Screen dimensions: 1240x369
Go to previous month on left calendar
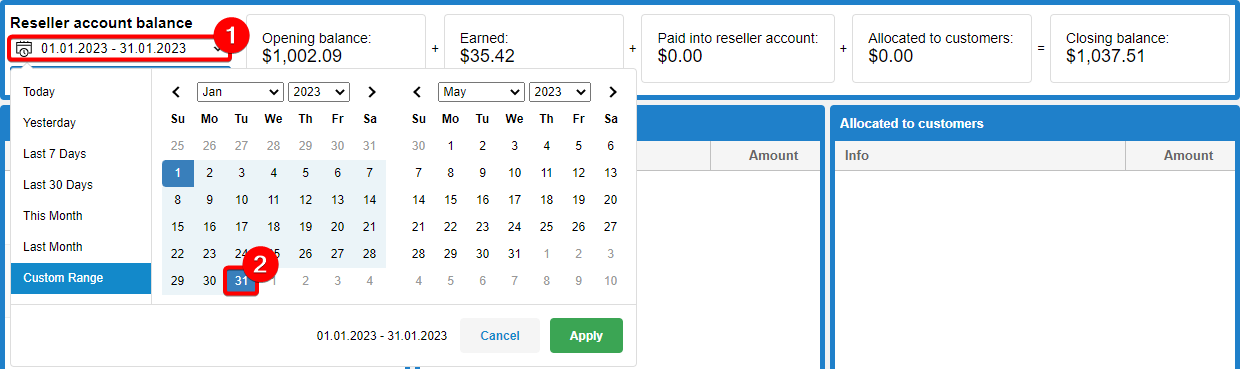point(177,92)
